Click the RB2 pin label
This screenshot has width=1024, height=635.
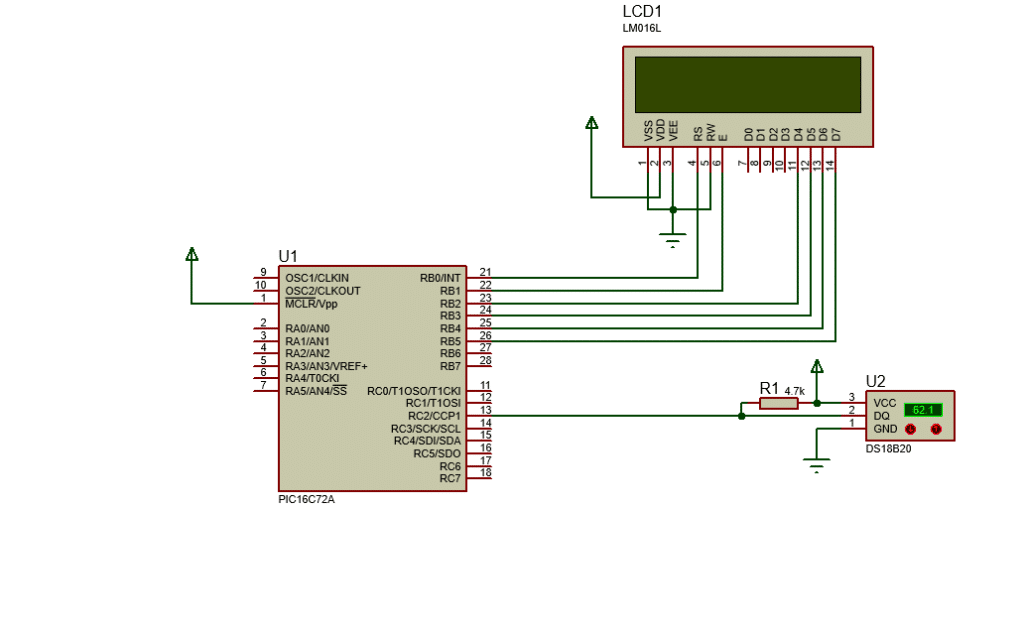coord(450,304)
